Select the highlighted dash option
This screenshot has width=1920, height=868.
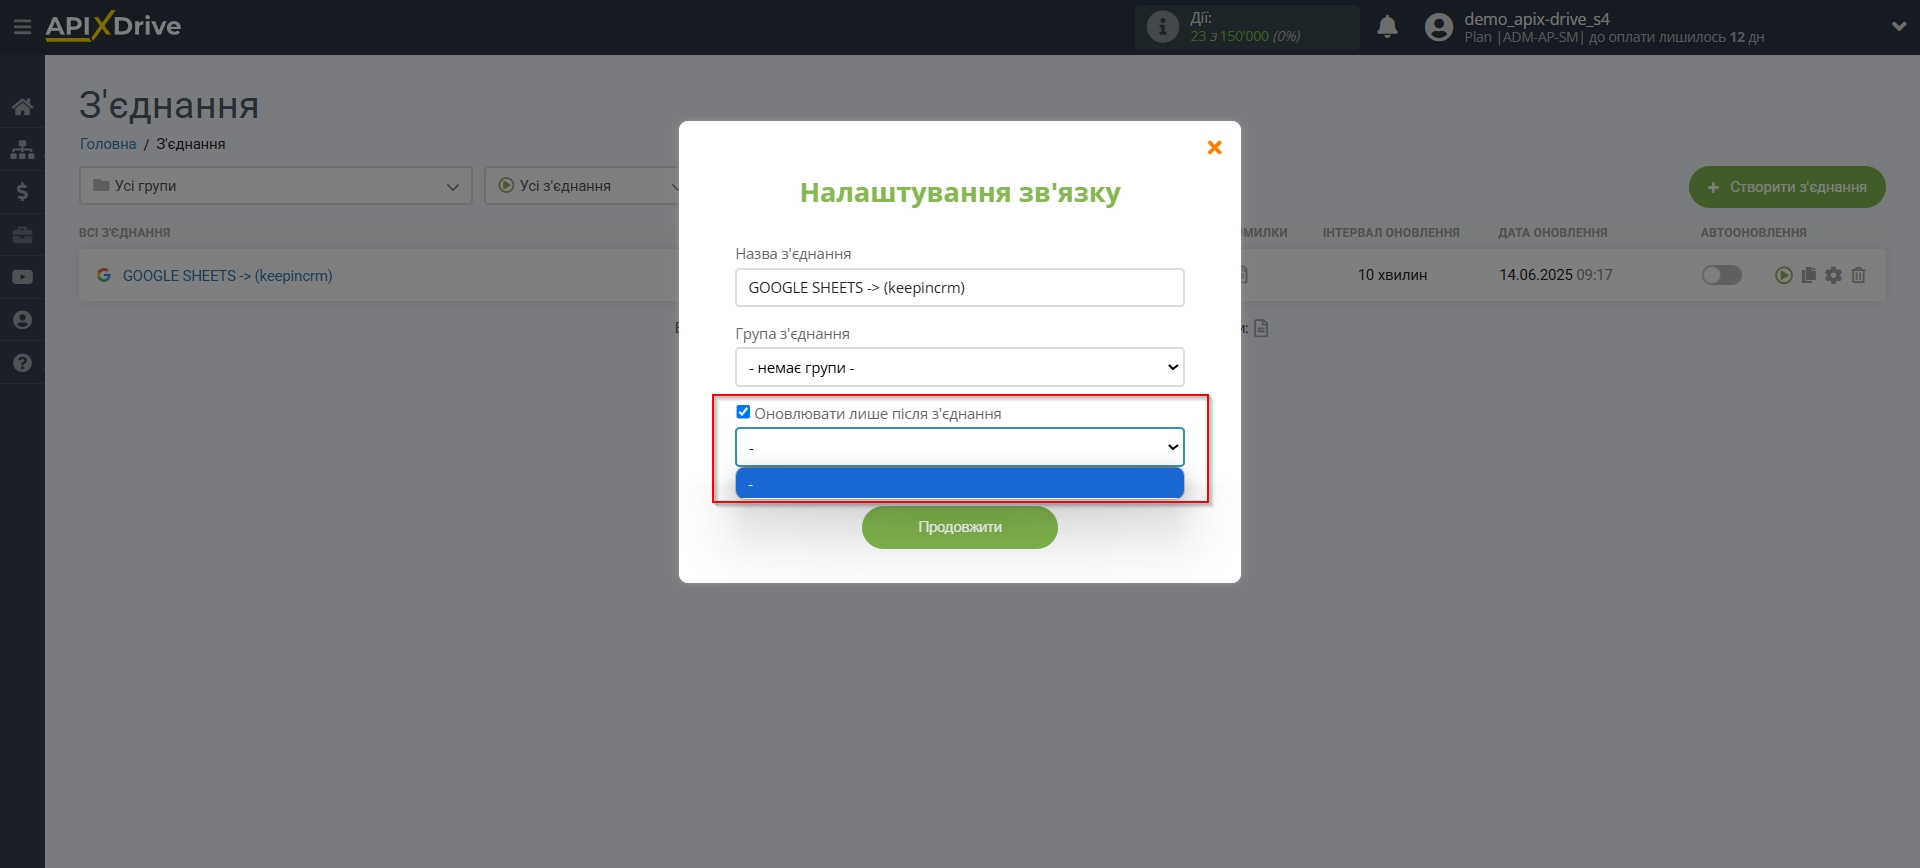960,484
